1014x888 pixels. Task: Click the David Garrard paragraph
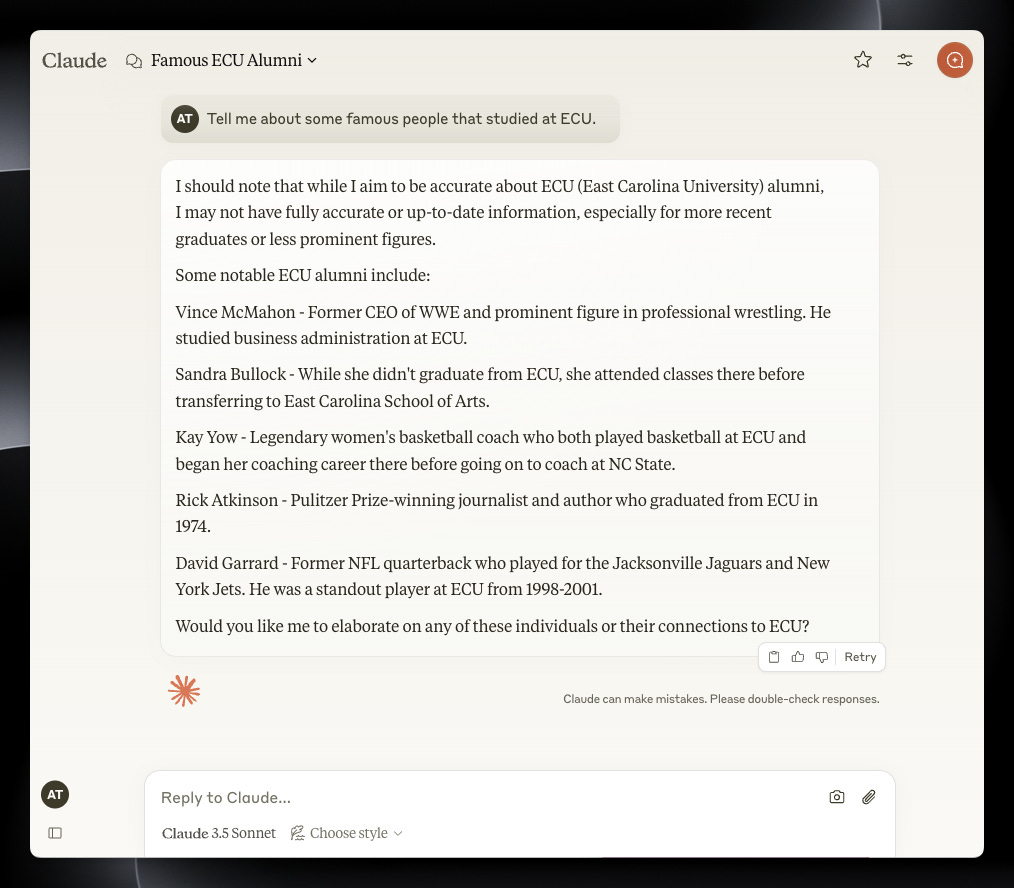tap(502, 576)
